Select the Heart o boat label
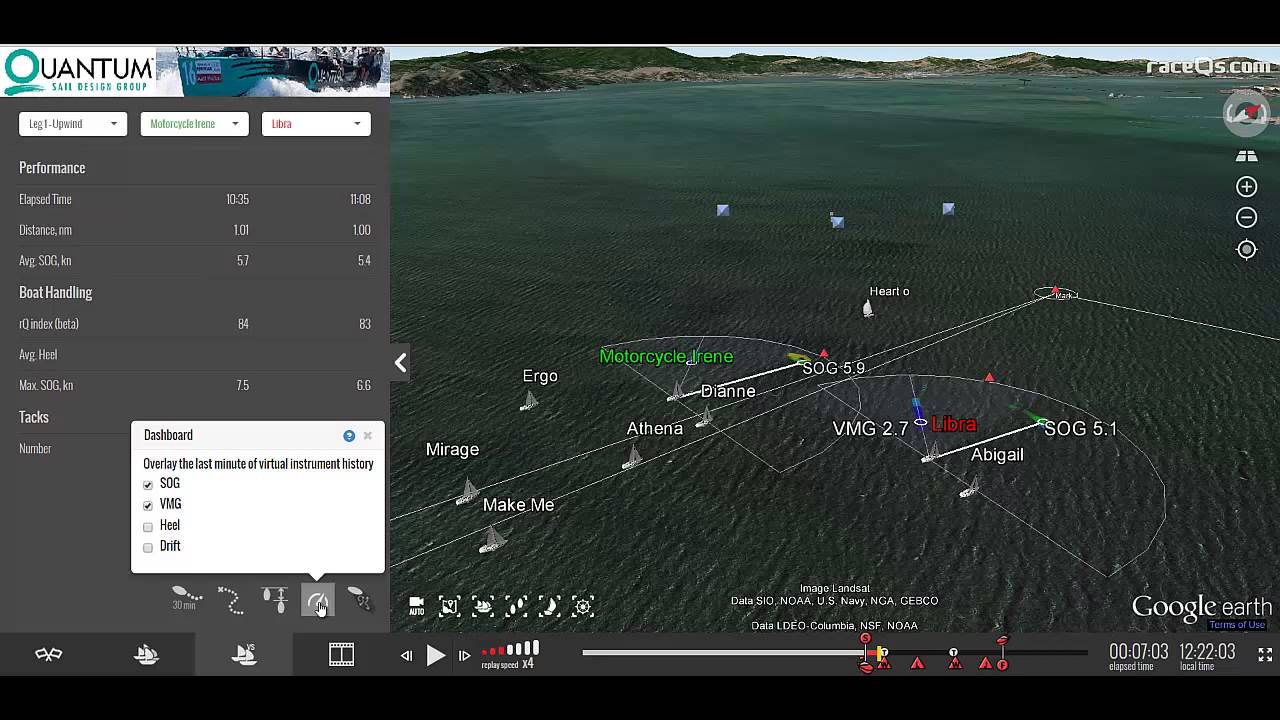1280x720 pixels. 889,292
